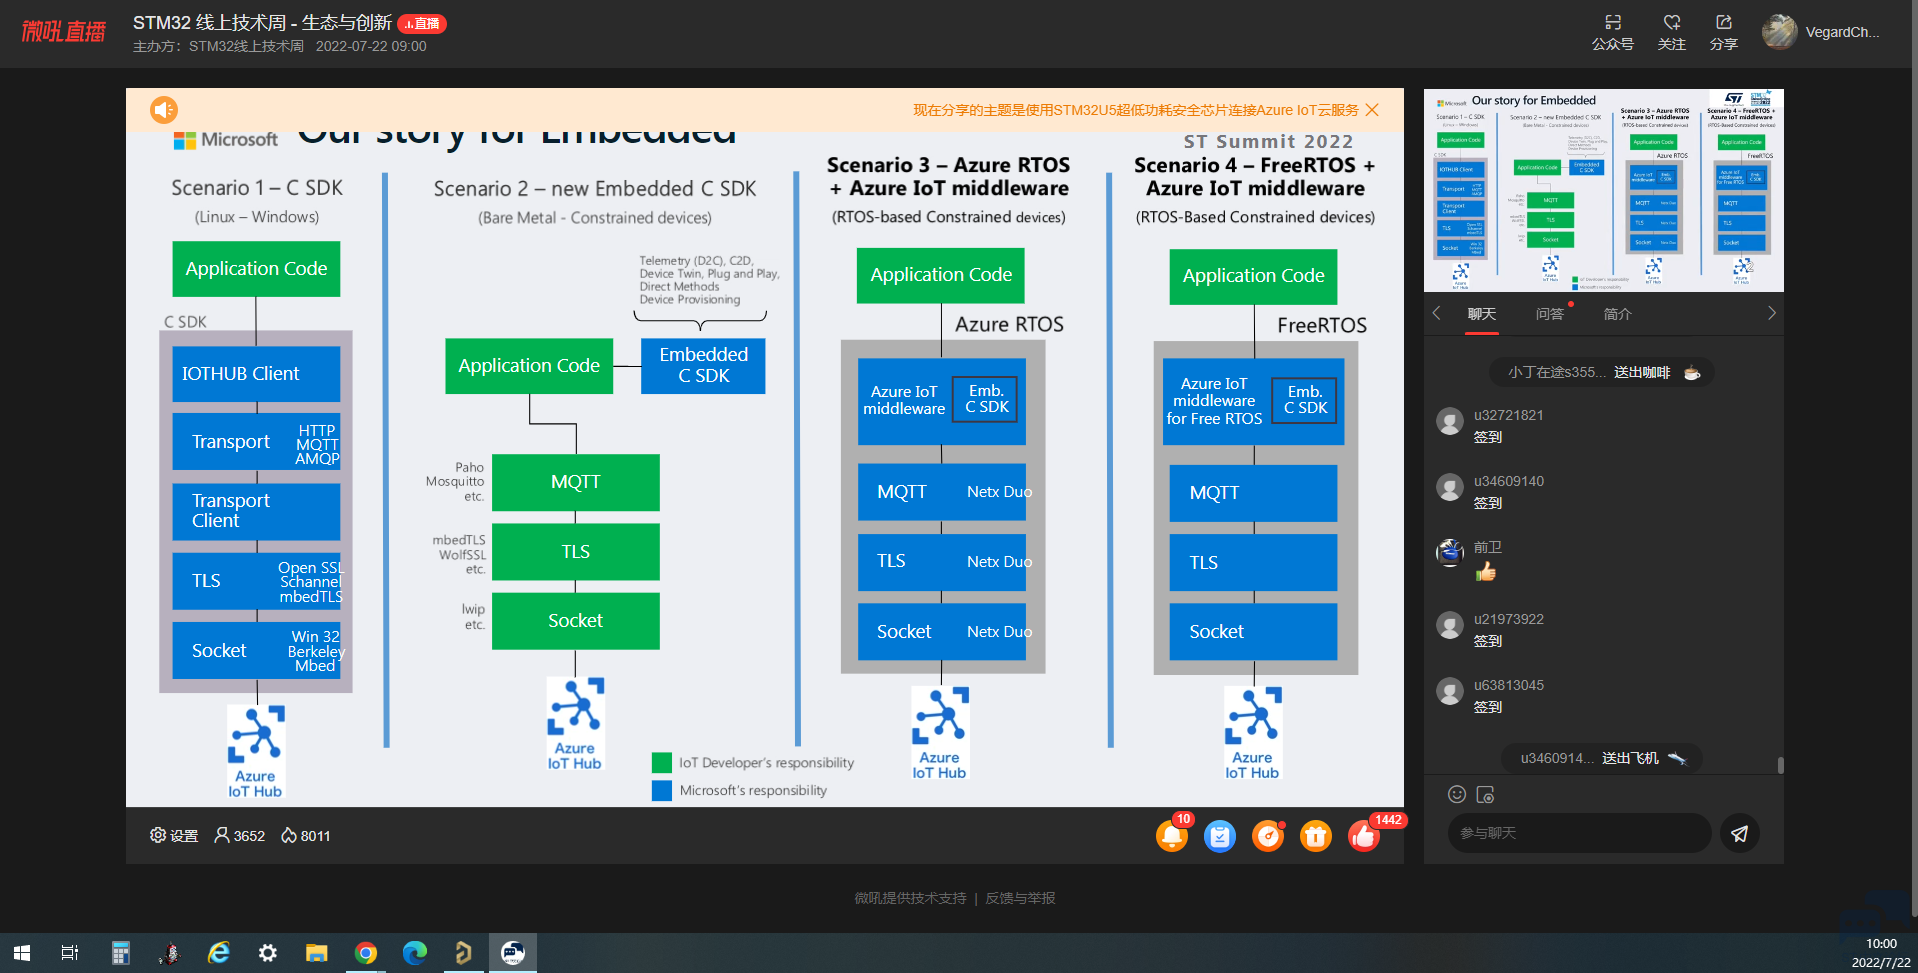
Task: Open the blue questionnaire clipboard icon
Action: pyautogui.click(x=1220, y=836)
